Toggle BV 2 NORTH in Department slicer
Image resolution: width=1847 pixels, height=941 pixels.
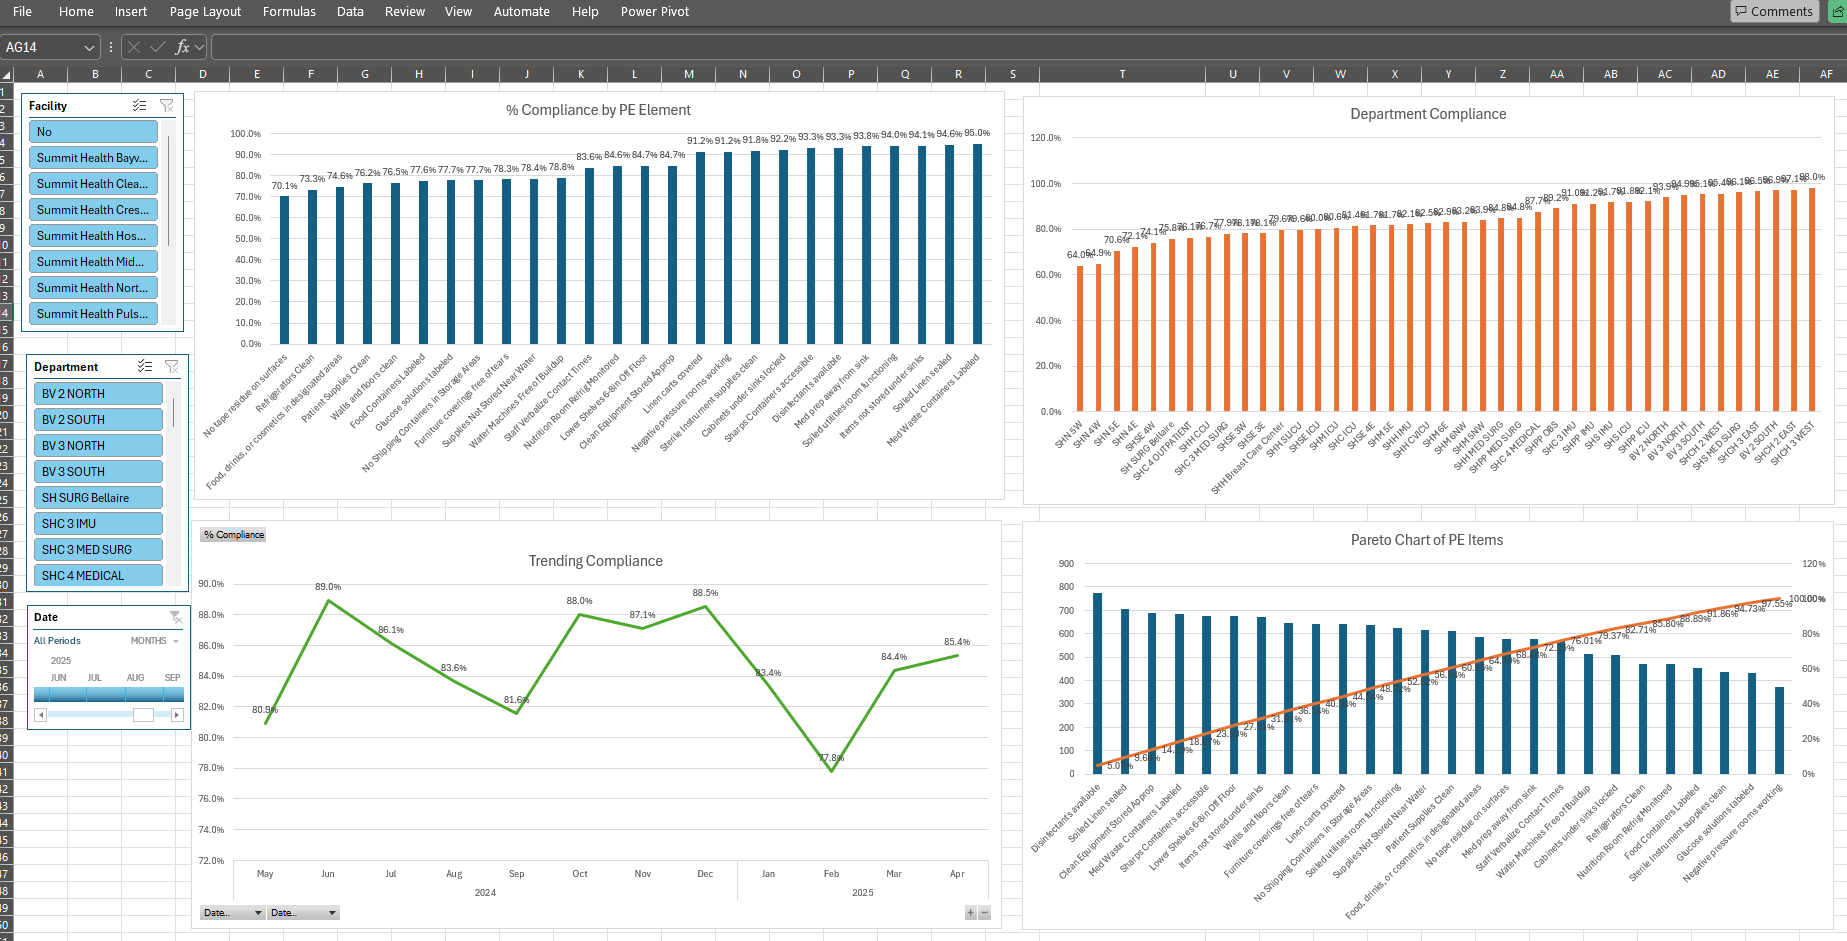click(97, 392)
